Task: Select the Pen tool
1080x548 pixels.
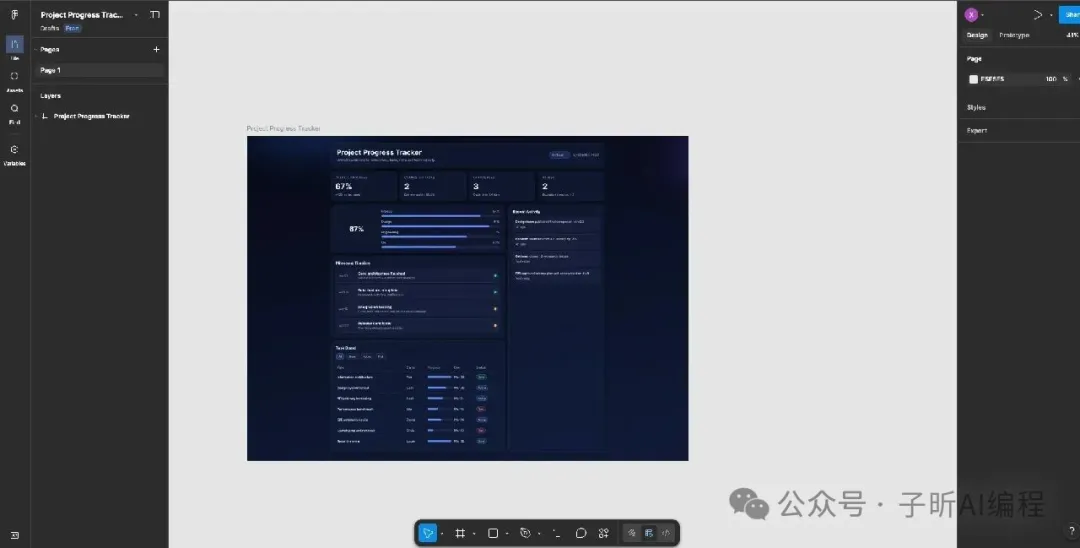Action: [525, 533]
